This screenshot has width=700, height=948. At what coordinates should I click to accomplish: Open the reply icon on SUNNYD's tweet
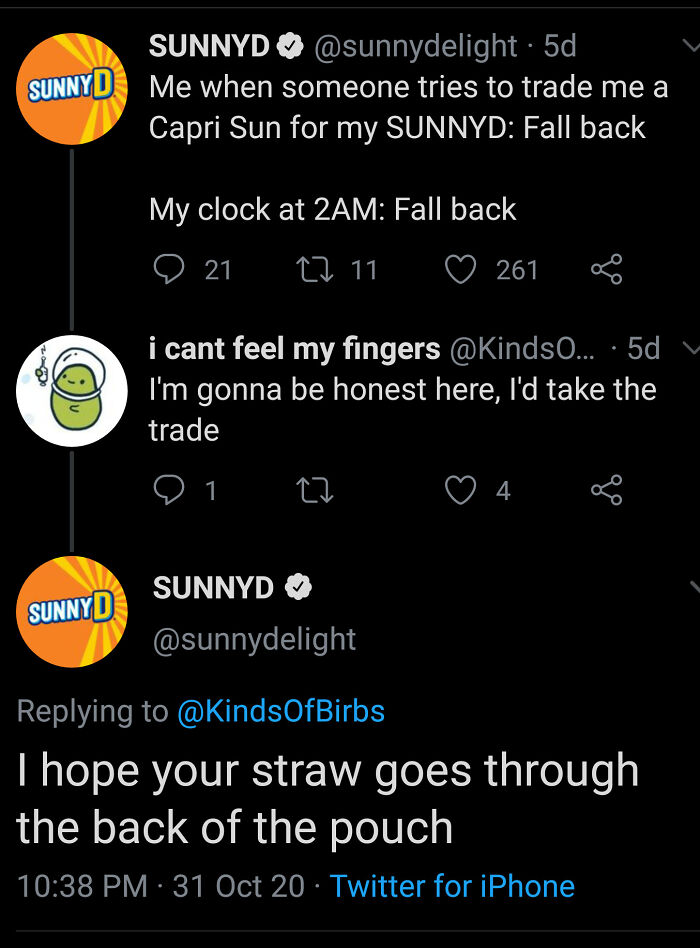tap(168, 270)
